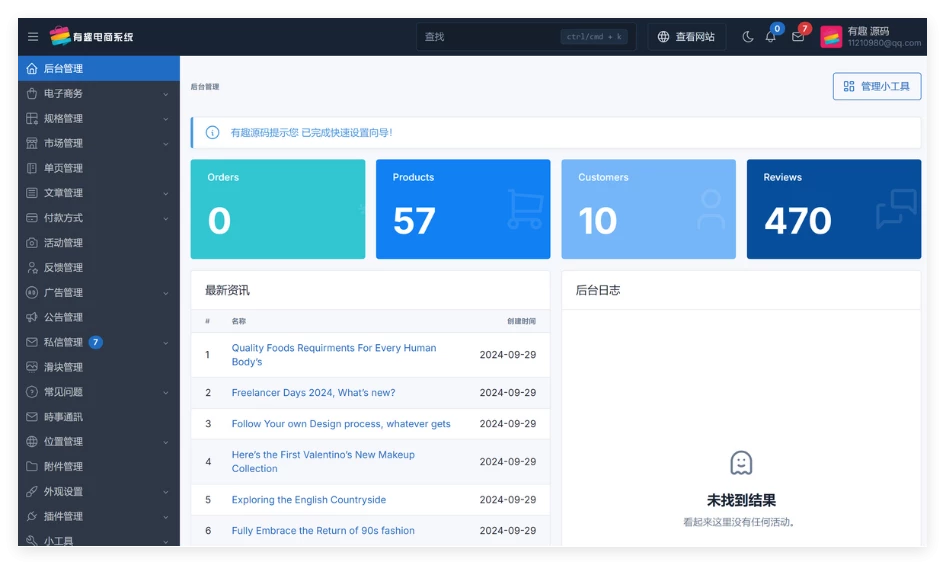Expand the 私信管理 menu with badge 7
Viewport: 945px width, 565px height.
click(98, 342)
